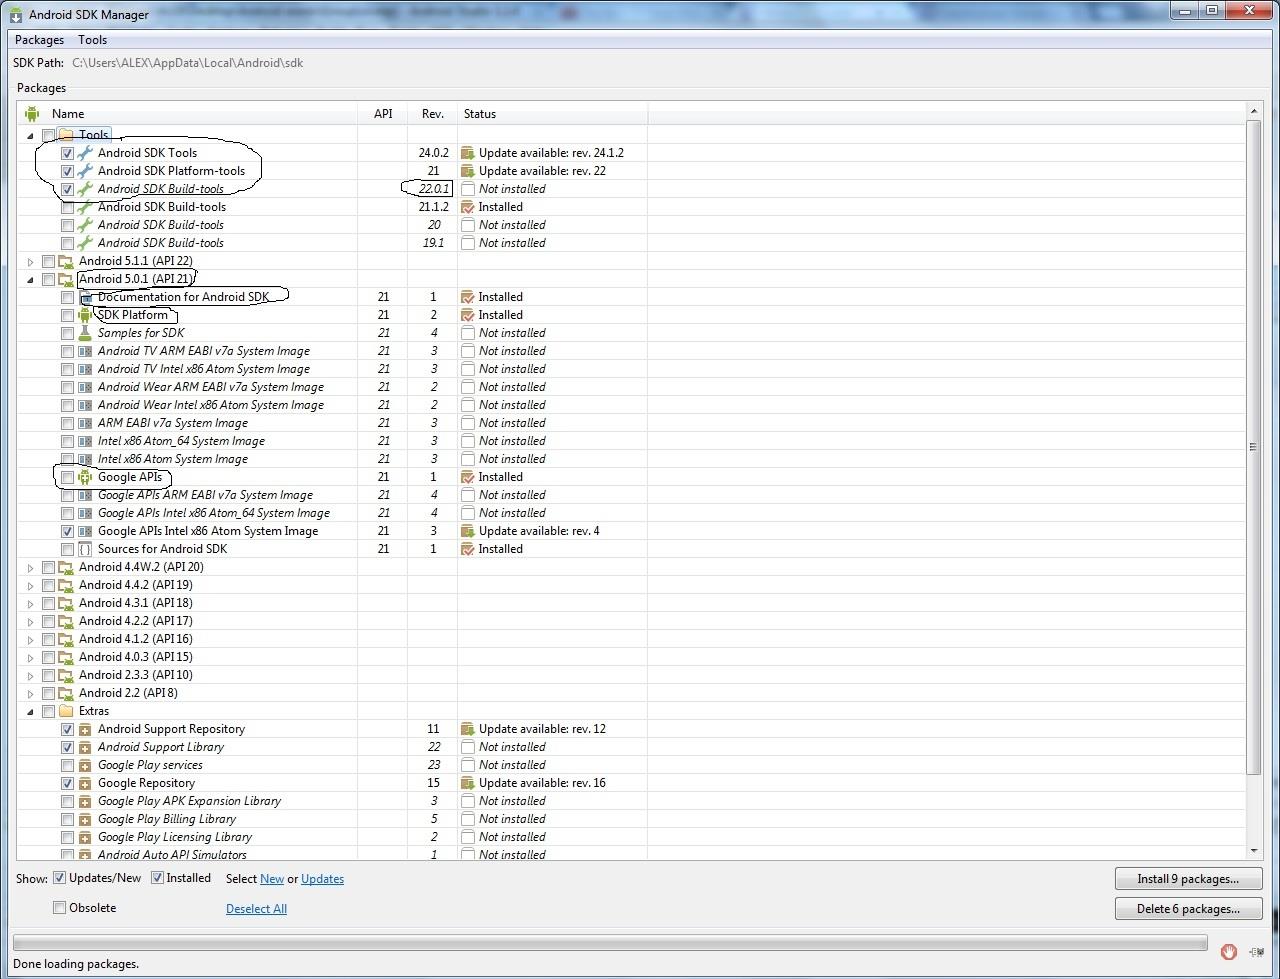Click the wrench icon beside Android SDK Tools

85,153
